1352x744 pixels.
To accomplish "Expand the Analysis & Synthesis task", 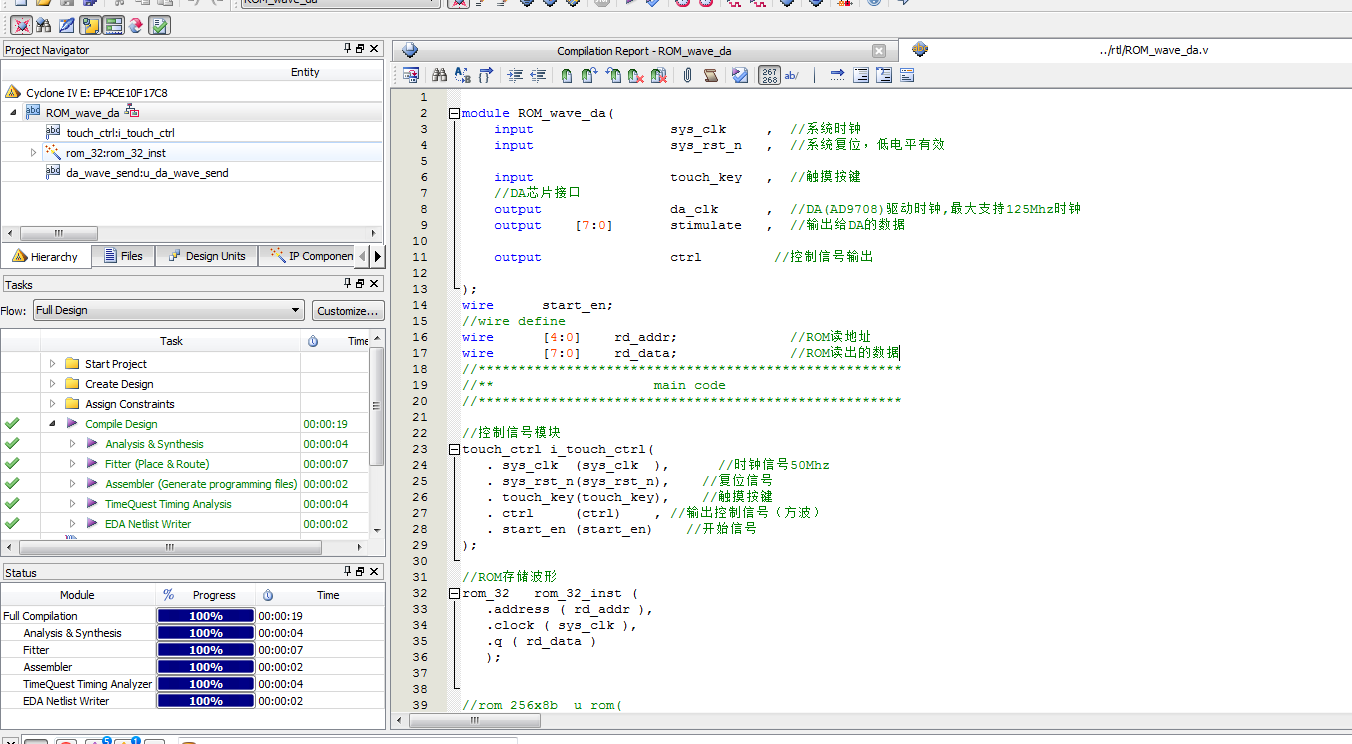I will point(73,444).
